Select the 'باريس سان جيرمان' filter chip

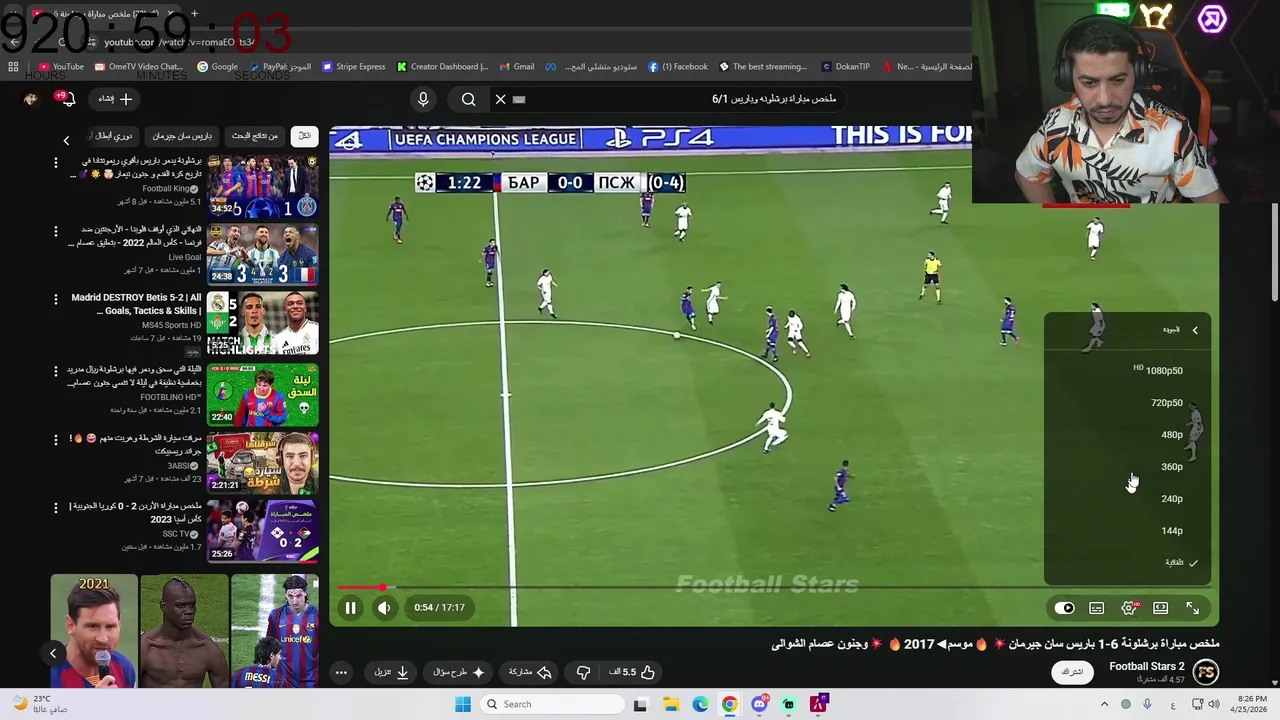pos(182,135)
